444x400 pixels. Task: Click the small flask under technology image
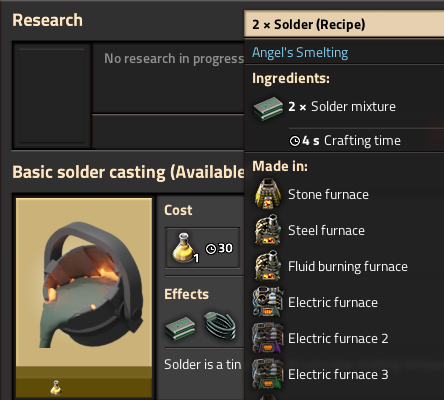click(x=56, y=388)
